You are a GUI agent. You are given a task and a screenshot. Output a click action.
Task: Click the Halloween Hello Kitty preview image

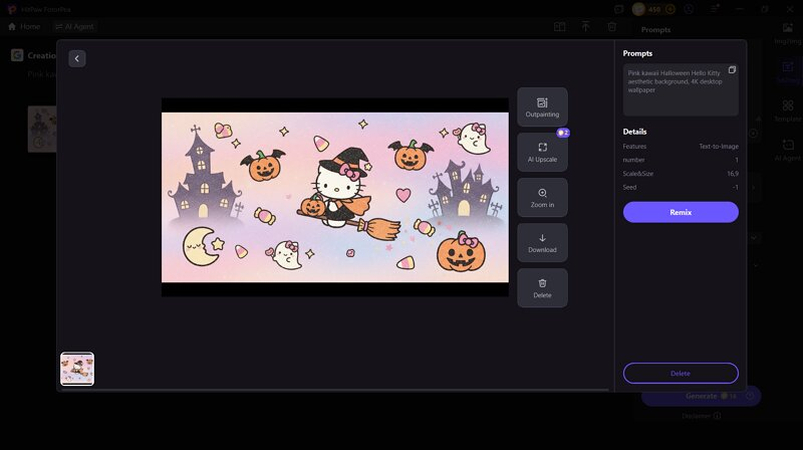pyautogui.click(x=335, y=197)
